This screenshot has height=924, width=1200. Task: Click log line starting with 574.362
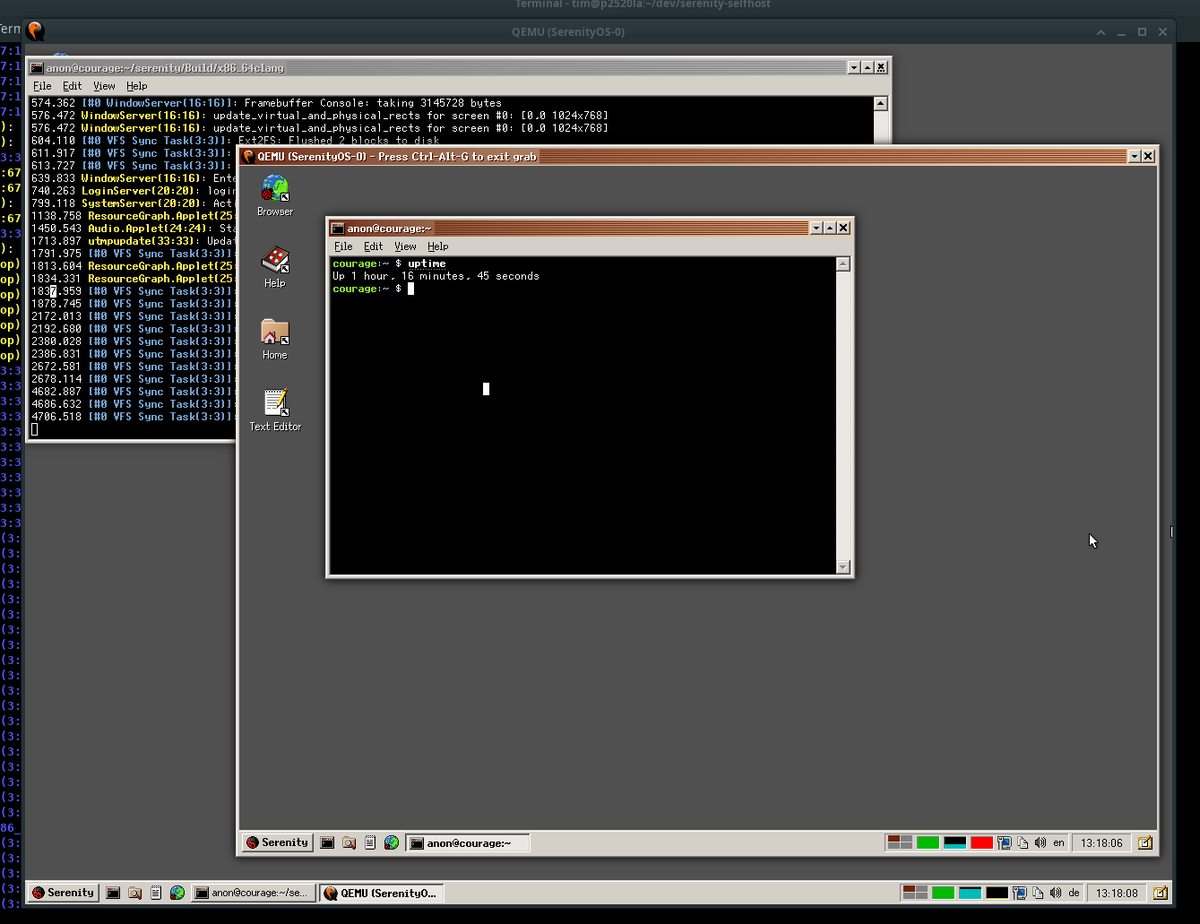[267, 103]
